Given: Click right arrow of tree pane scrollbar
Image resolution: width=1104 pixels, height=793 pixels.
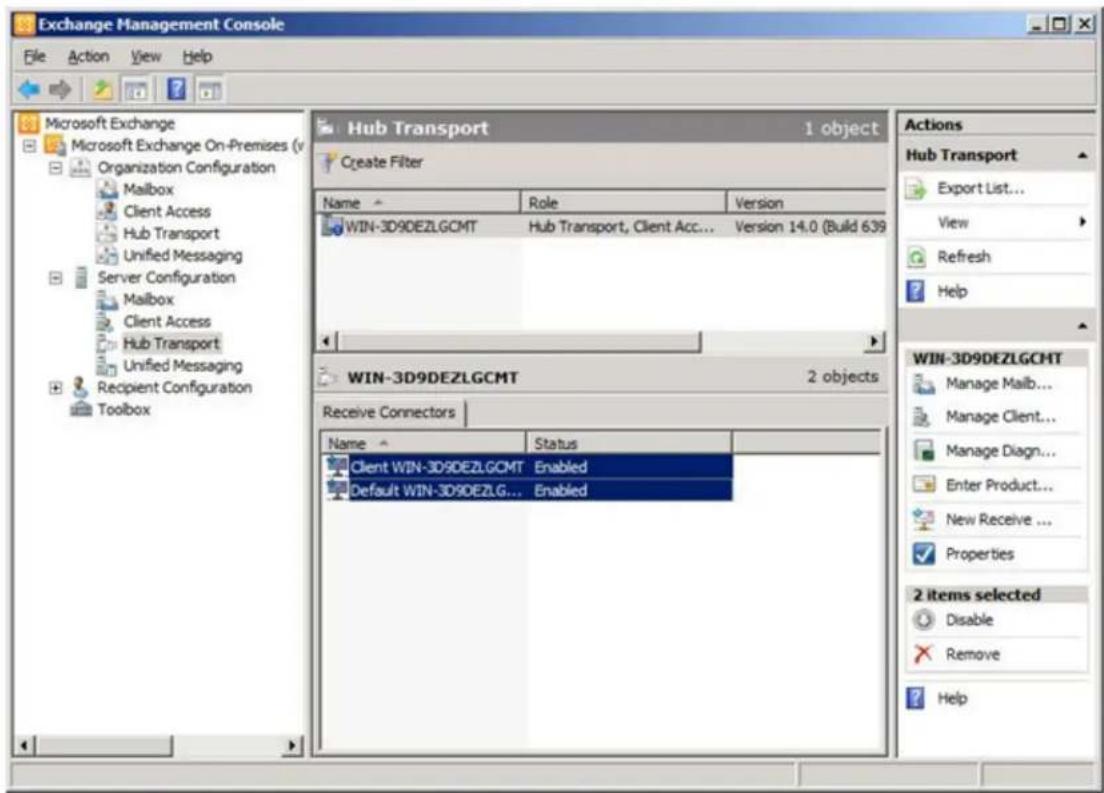Looking at the screenshot, I should [292, 745].
